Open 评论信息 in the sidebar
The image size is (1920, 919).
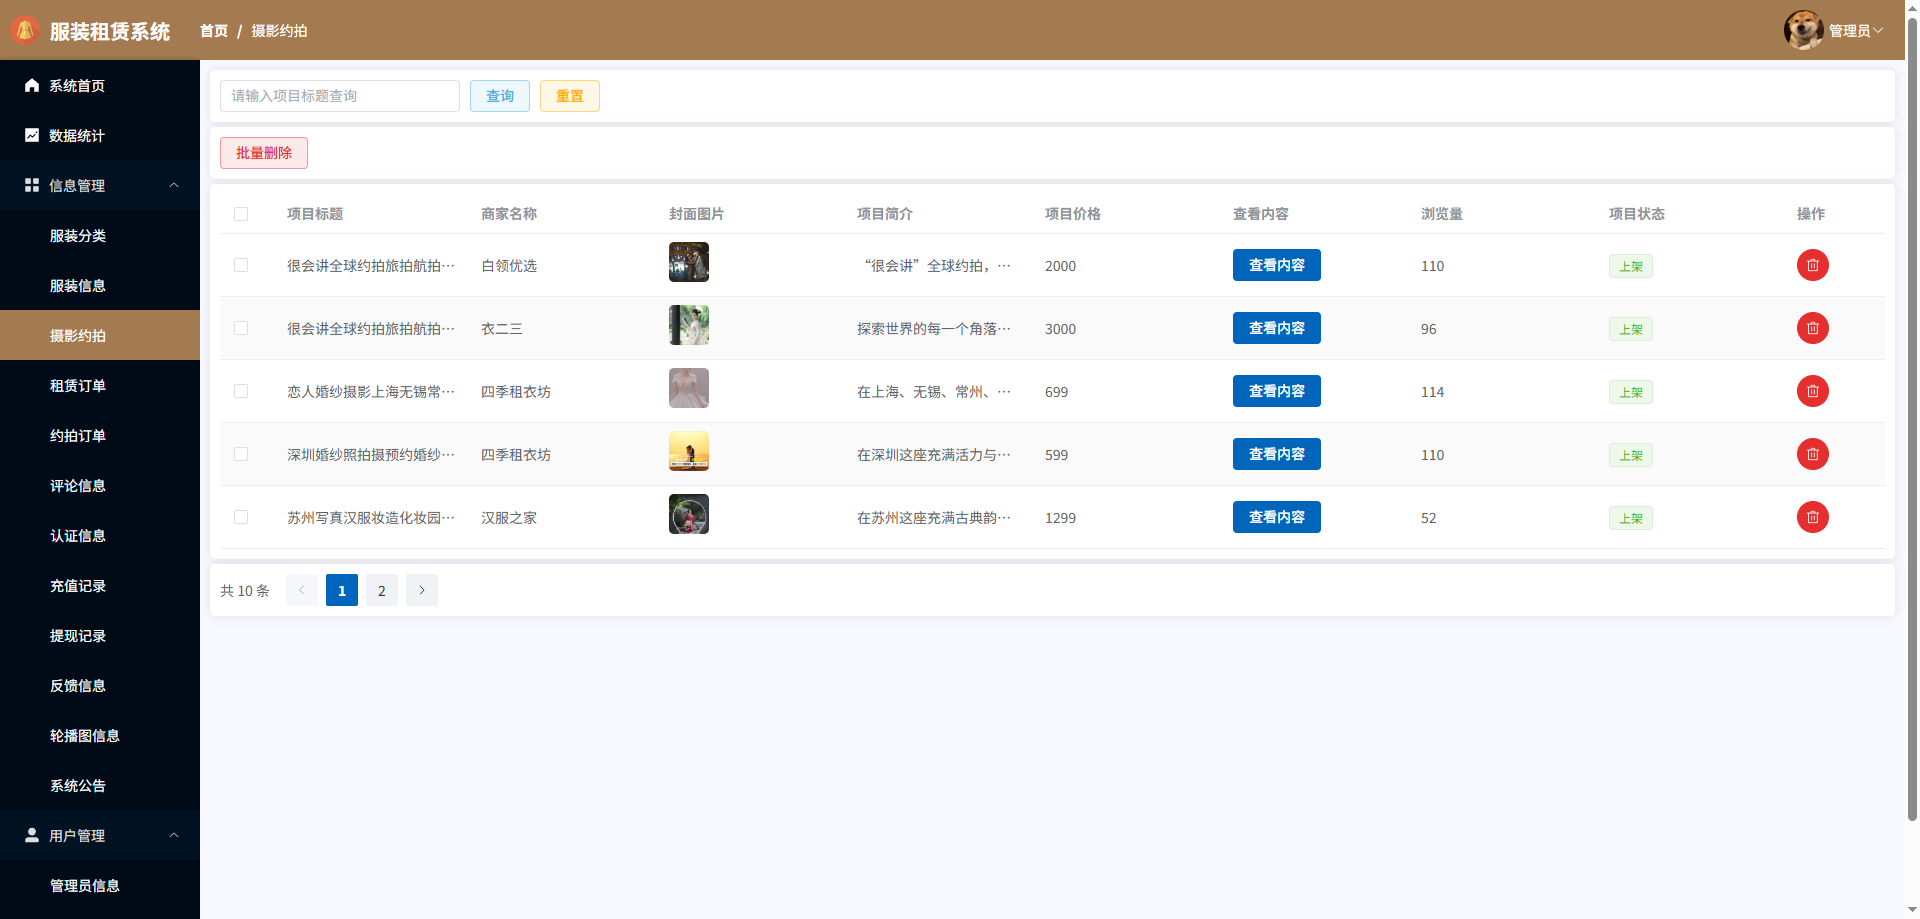coord(100,485)
